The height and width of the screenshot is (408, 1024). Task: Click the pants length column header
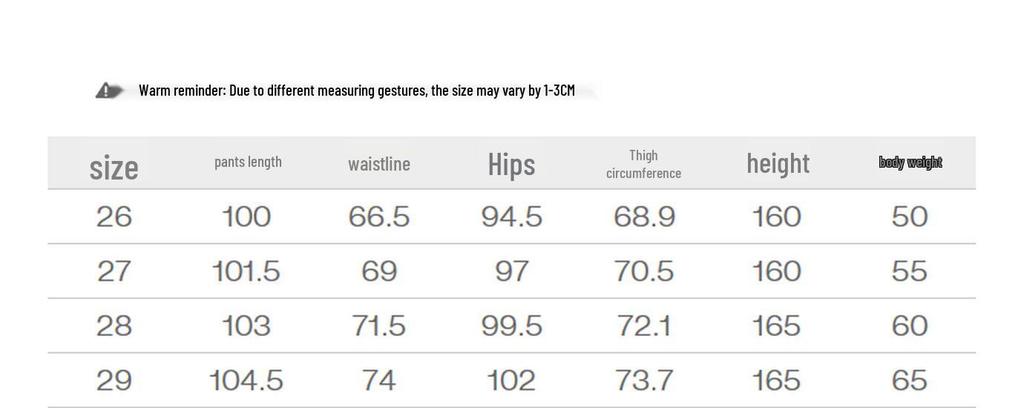[248, 162]
